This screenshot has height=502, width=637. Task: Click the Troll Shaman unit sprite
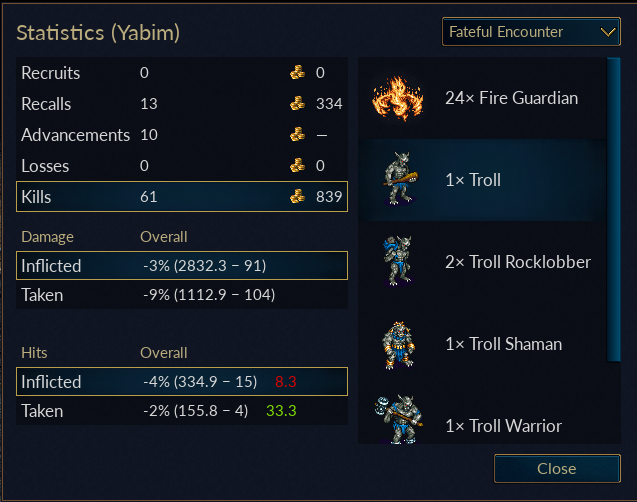pos(399,345)
